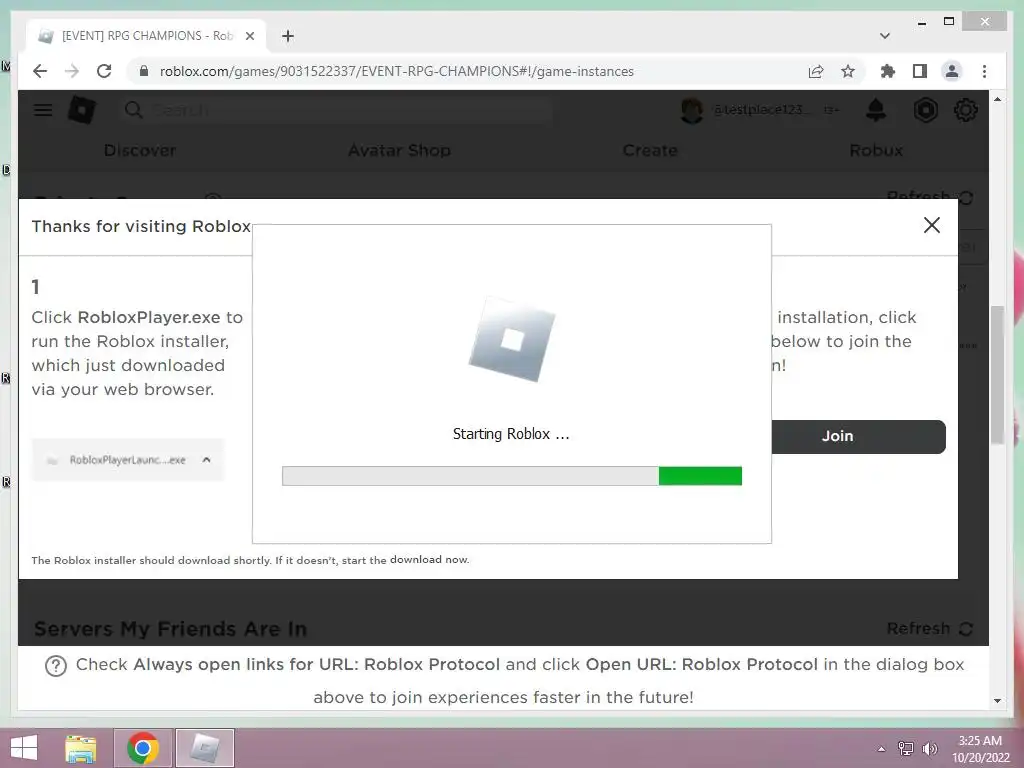Close the Thanks for visiting Roblox dialog
This screenshot has width=1024, height=768.
tap(932, 225)
